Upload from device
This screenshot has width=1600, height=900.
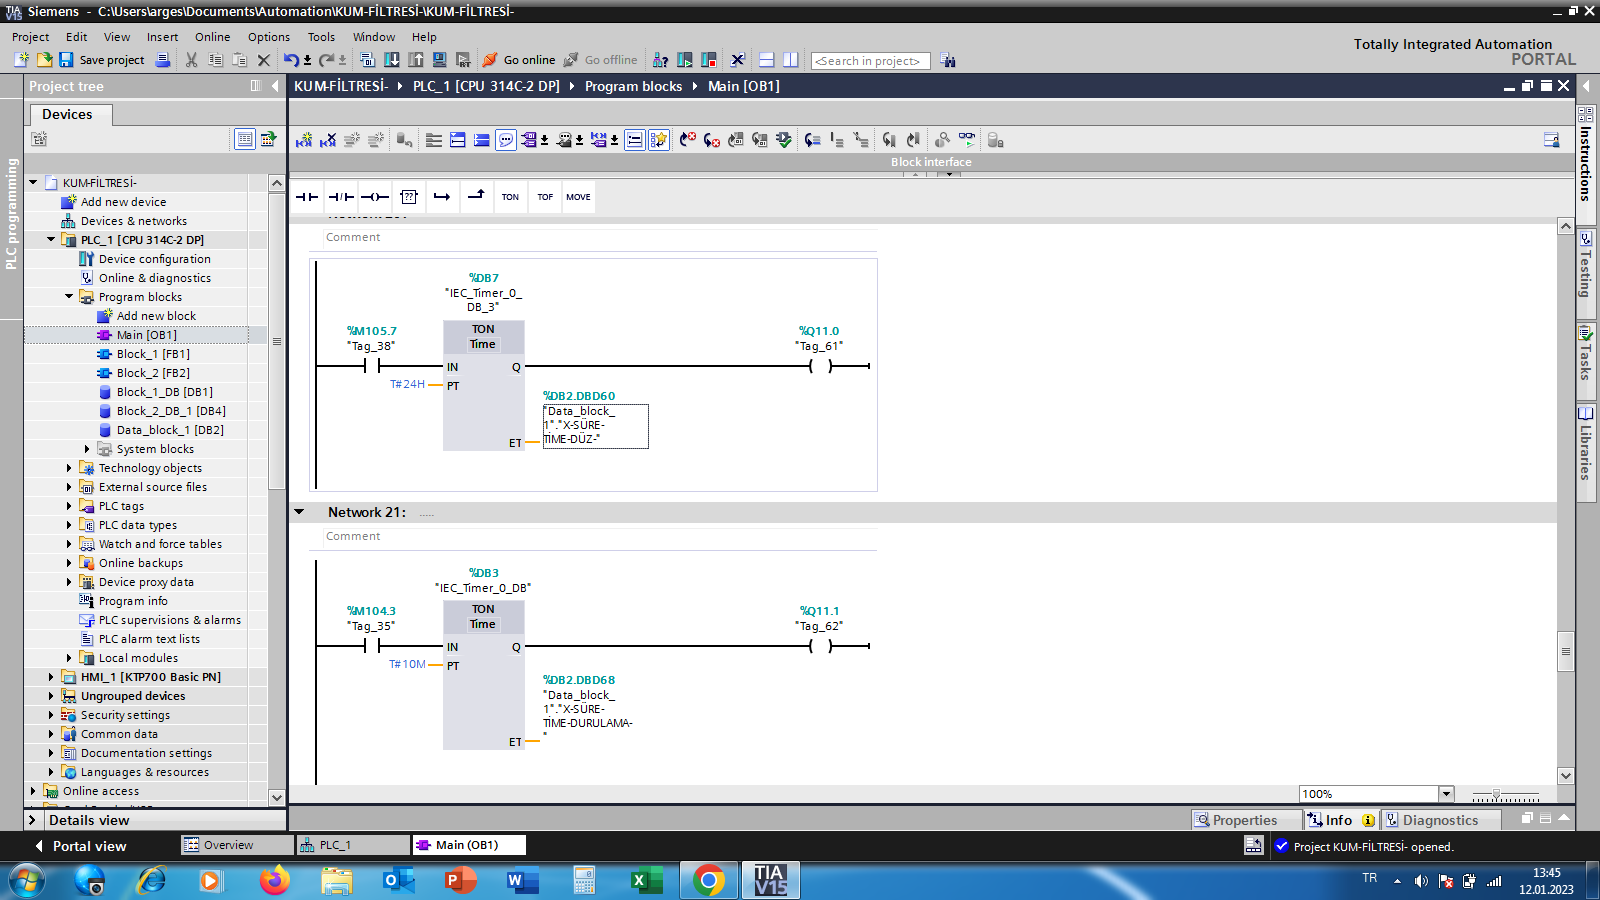pos(416,60)
